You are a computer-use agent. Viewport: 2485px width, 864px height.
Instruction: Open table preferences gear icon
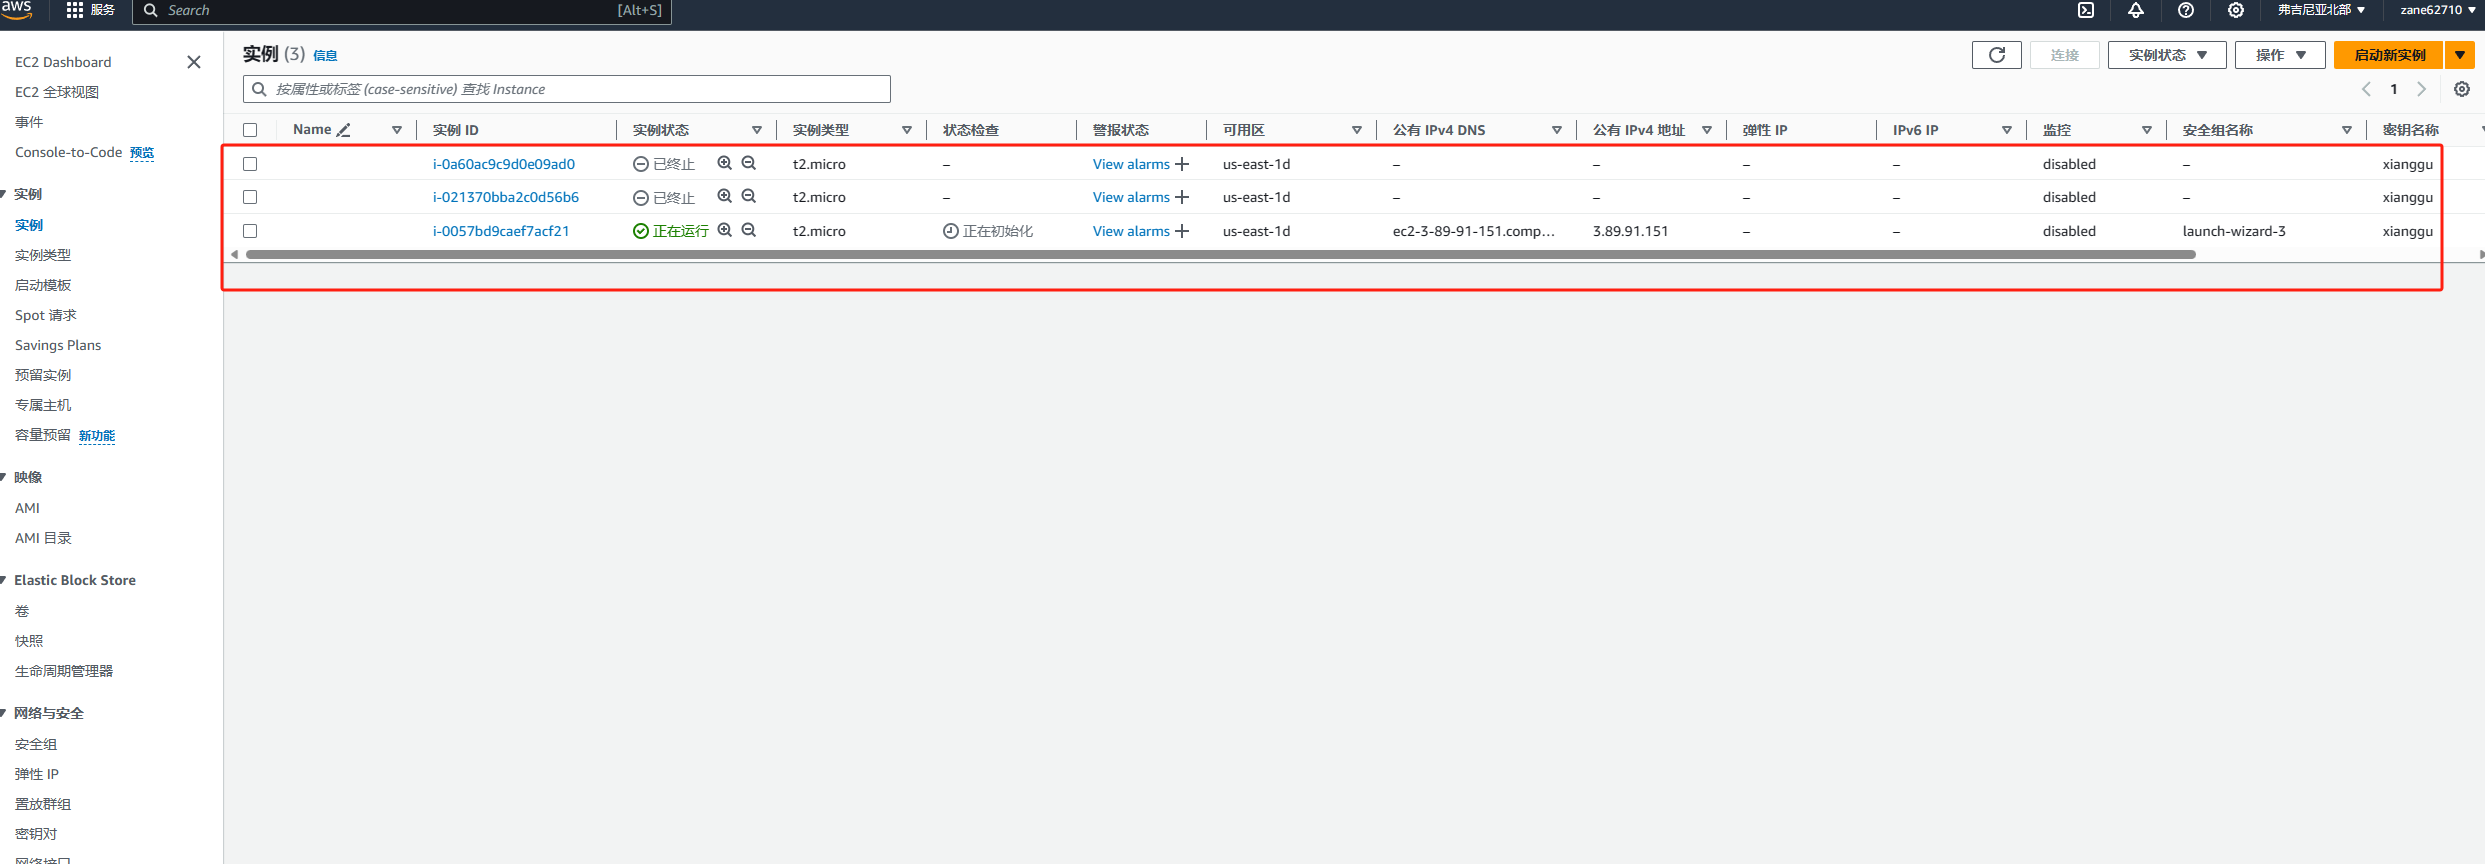point(2462,89)
